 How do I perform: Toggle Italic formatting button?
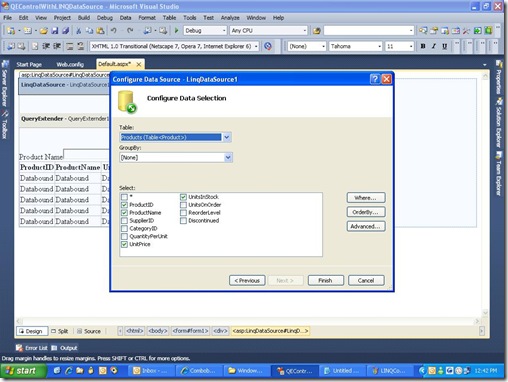434,46
